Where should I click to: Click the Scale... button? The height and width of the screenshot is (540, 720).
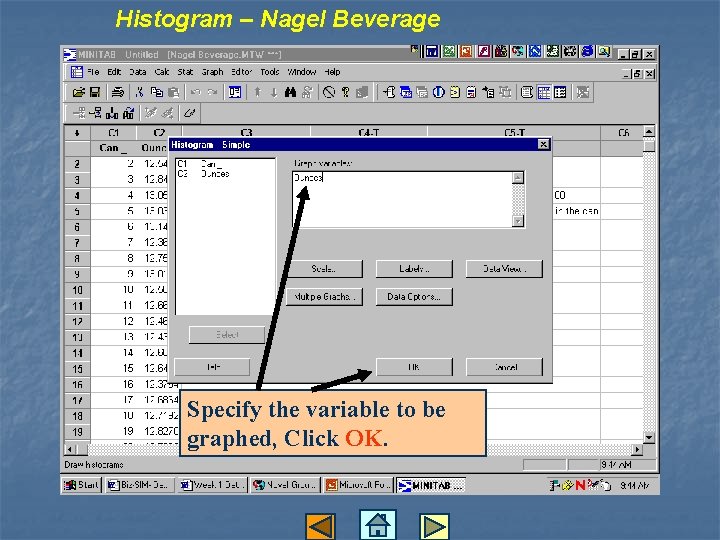coord(324,269)
